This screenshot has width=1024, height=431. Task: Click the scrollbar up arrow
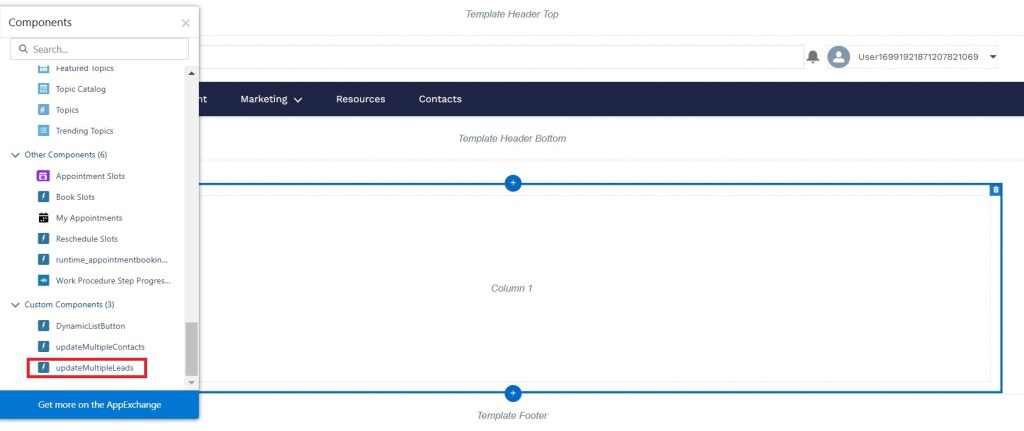191,73
